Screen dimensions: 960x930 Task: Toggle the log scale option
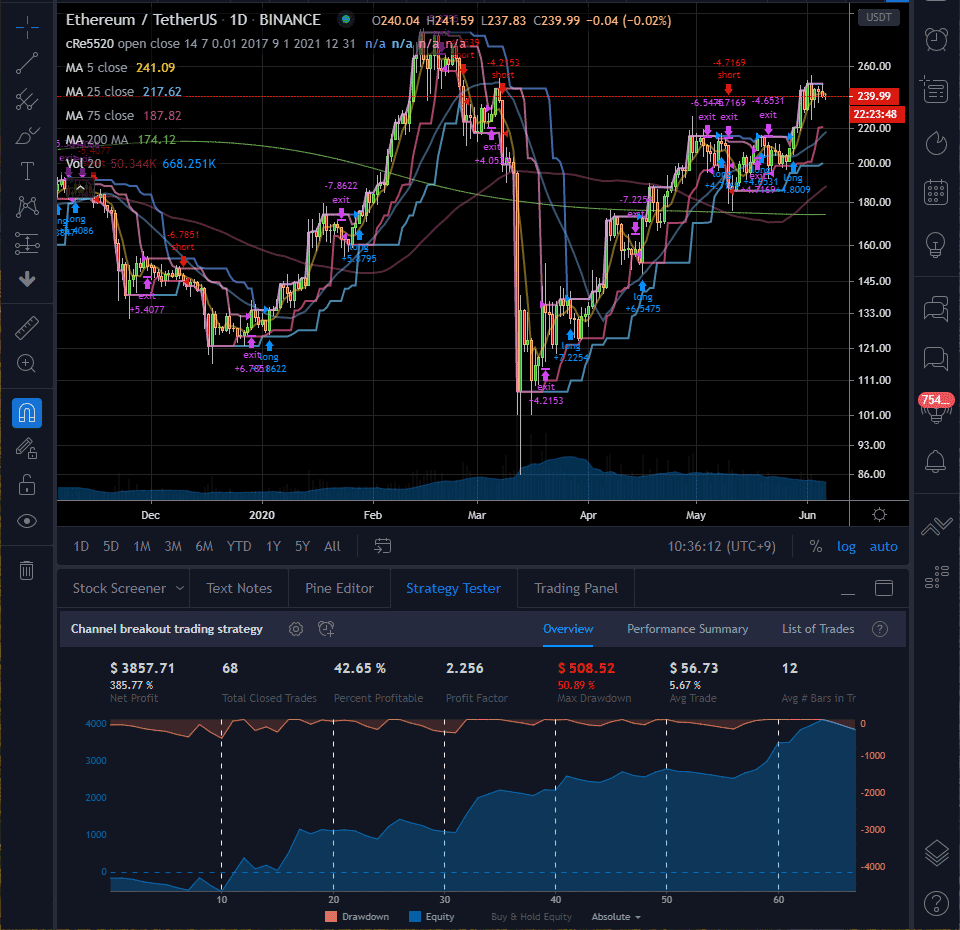846,546
